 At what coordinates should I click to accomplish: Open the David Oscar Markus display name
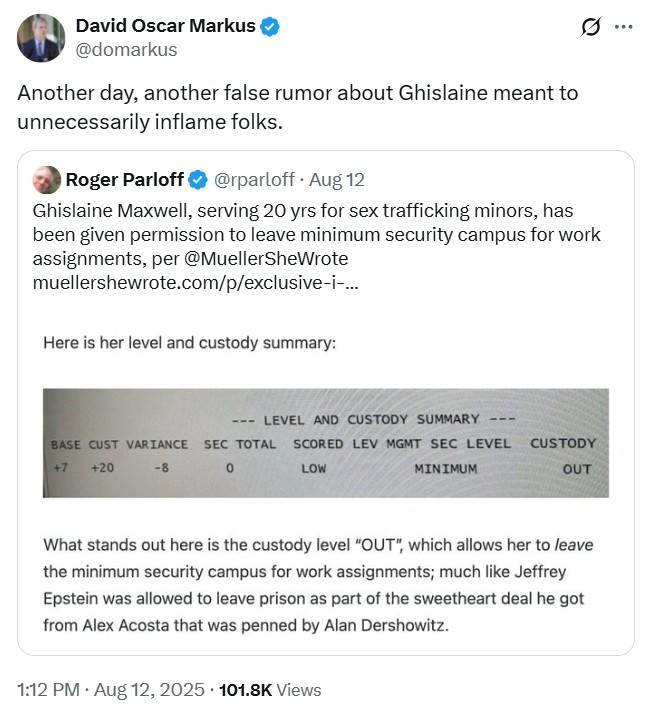click(x=166, y=26)
